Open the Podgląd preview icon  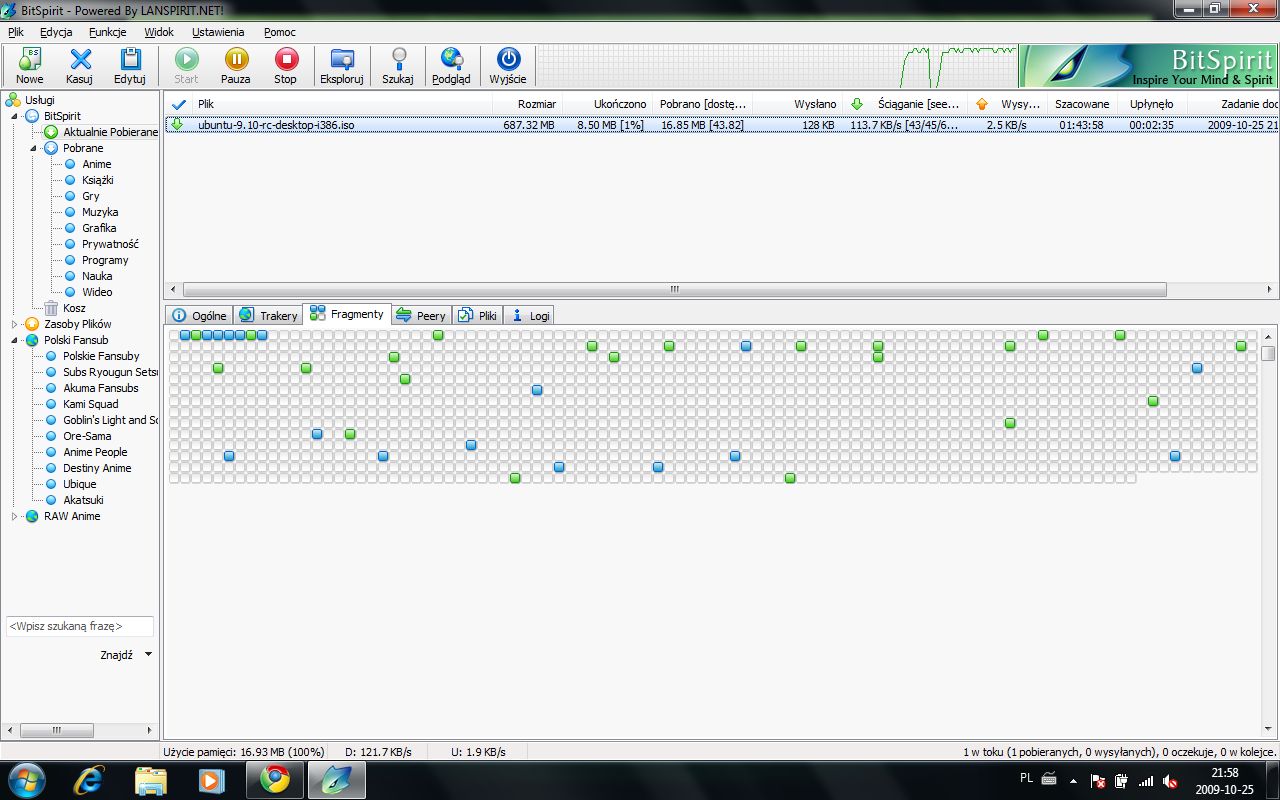(452, 60)
